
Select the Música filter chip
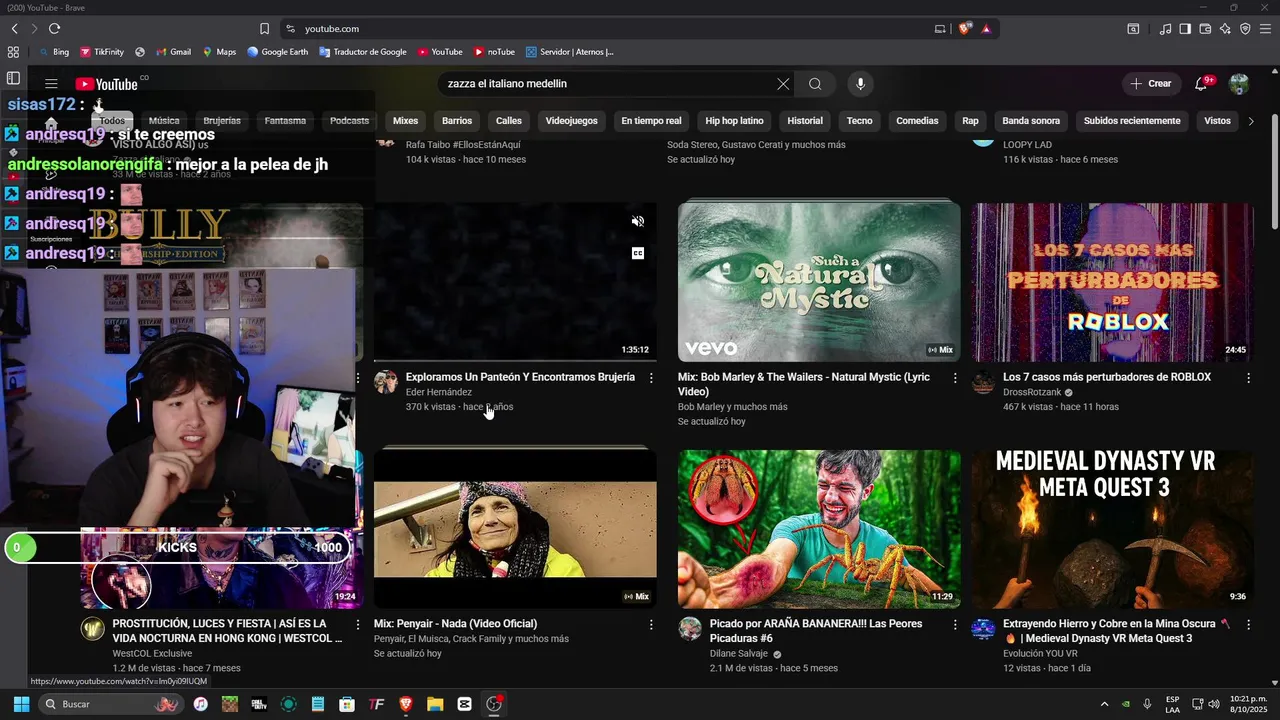(164, 121)
